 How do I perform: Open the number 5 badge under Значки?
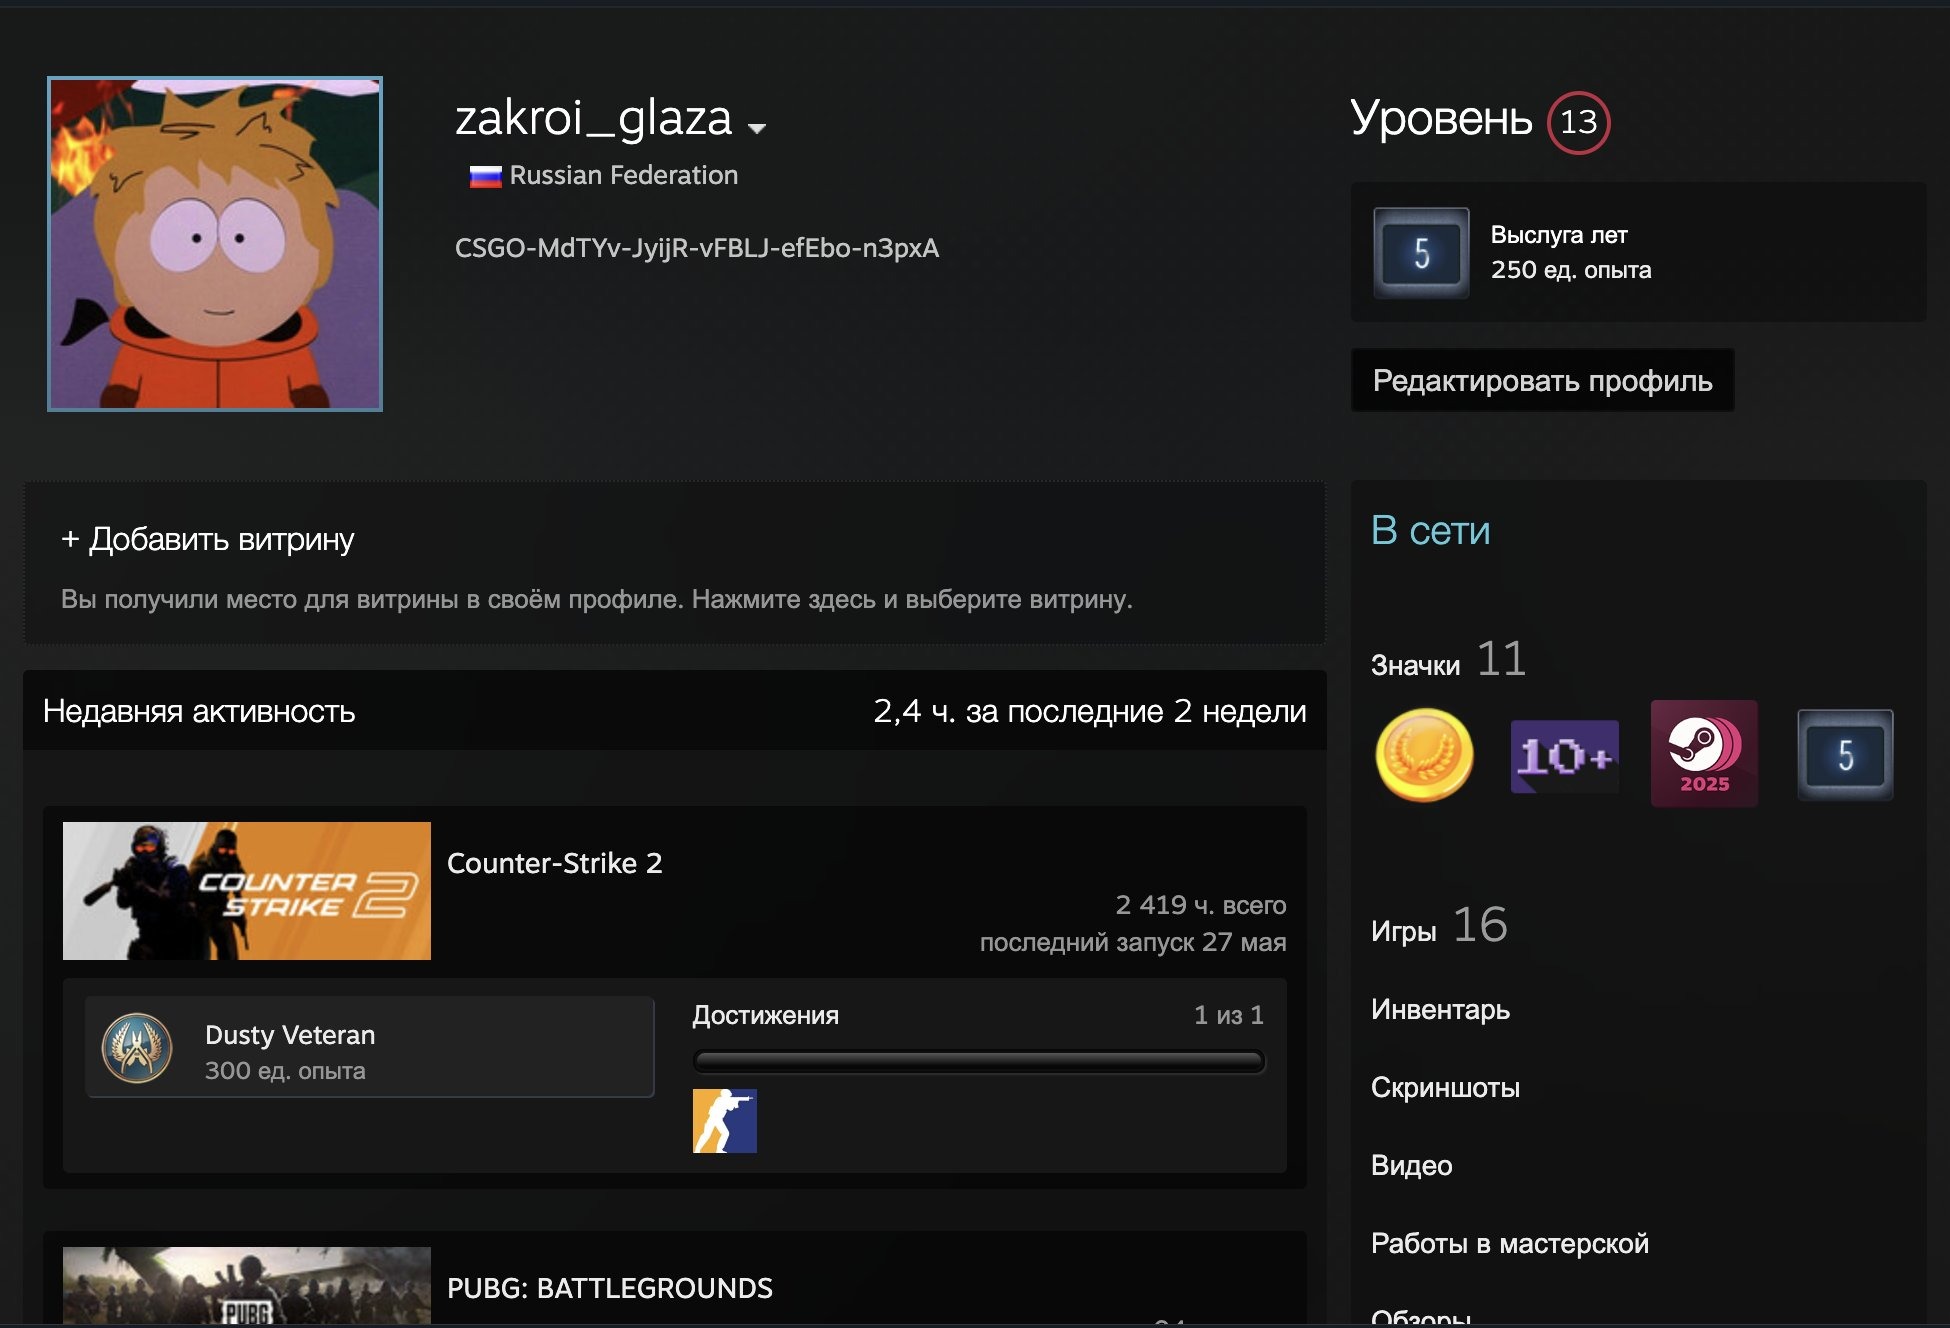click(x=1845, y=755)
